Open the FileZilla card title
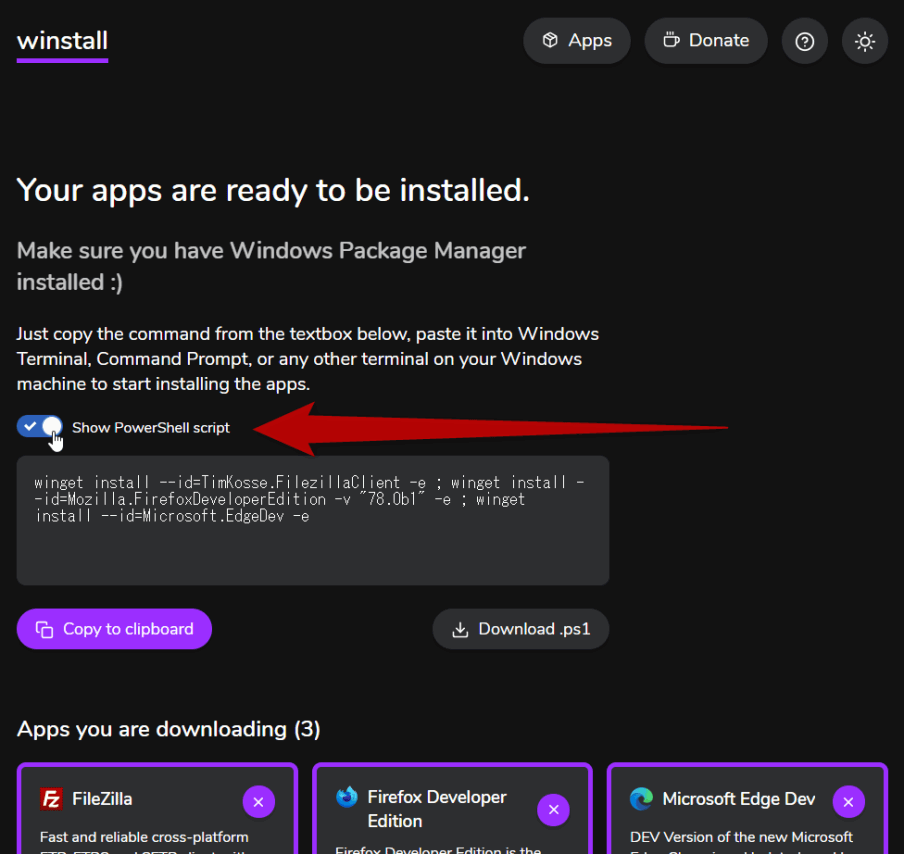 102,799
